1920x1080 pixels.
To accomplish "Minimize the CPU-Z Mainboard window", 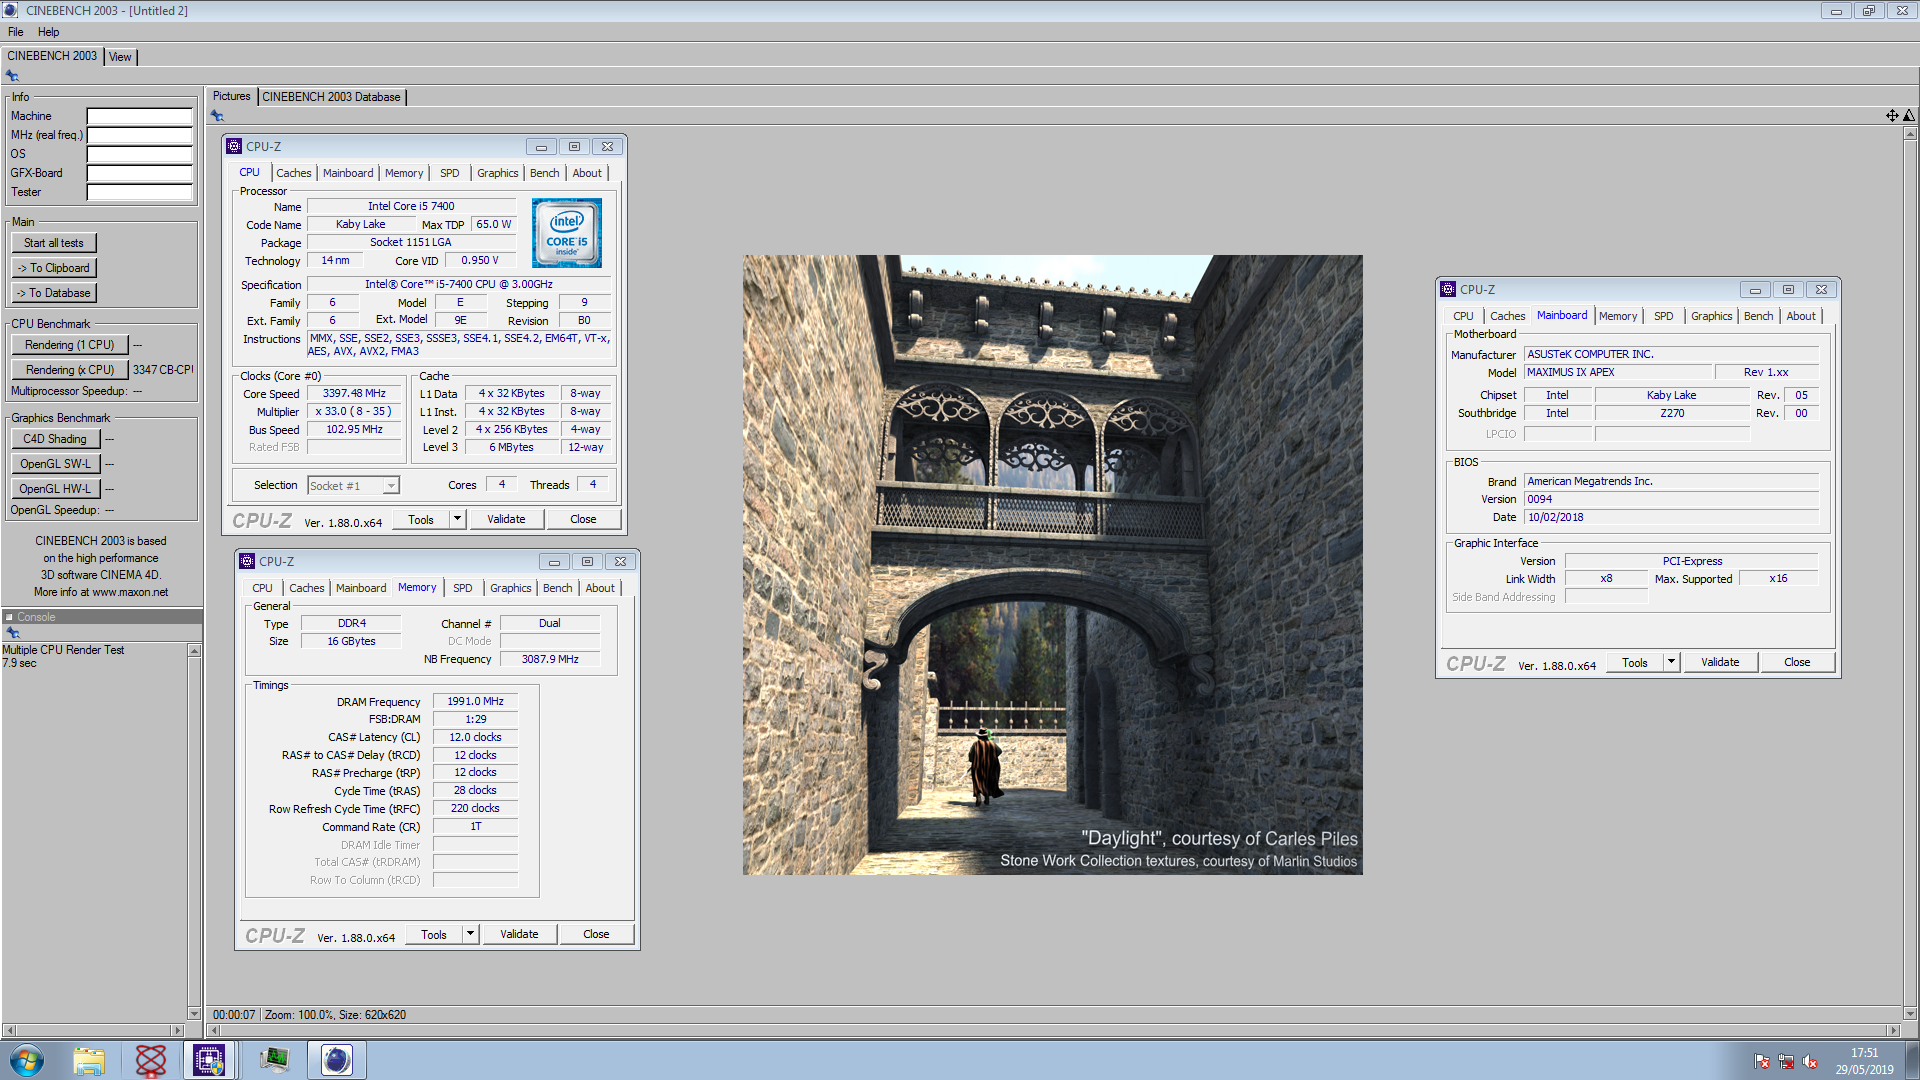I will 1755,290.
